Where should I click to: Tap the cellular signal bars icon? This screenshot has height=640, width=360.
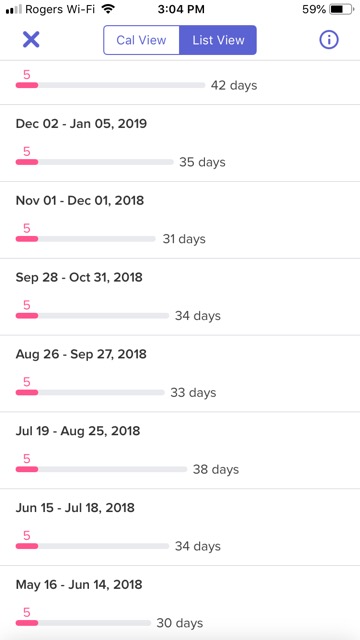13,10
